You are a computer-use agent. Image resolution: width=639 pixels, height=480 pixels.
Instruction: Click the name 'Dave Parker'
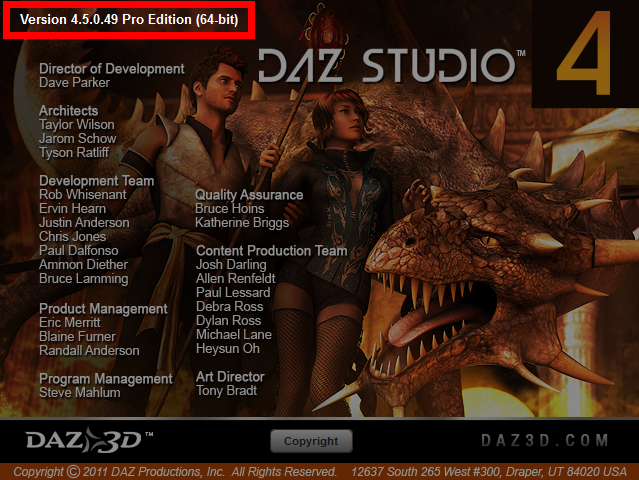[x=75, y=83]
